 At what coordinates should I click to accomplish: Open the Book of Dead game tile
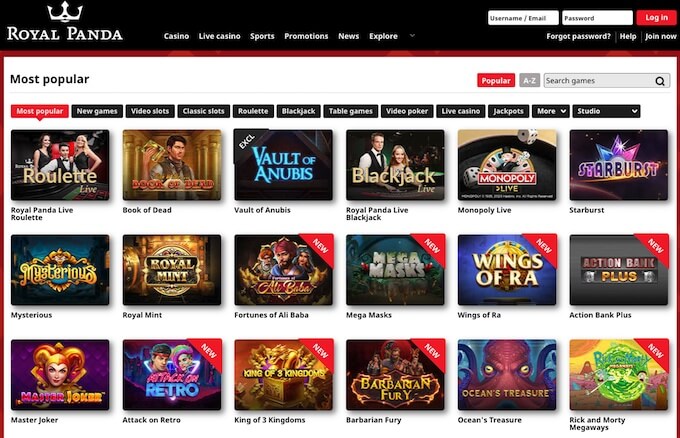pyautogui.click(x=172, y=165)
